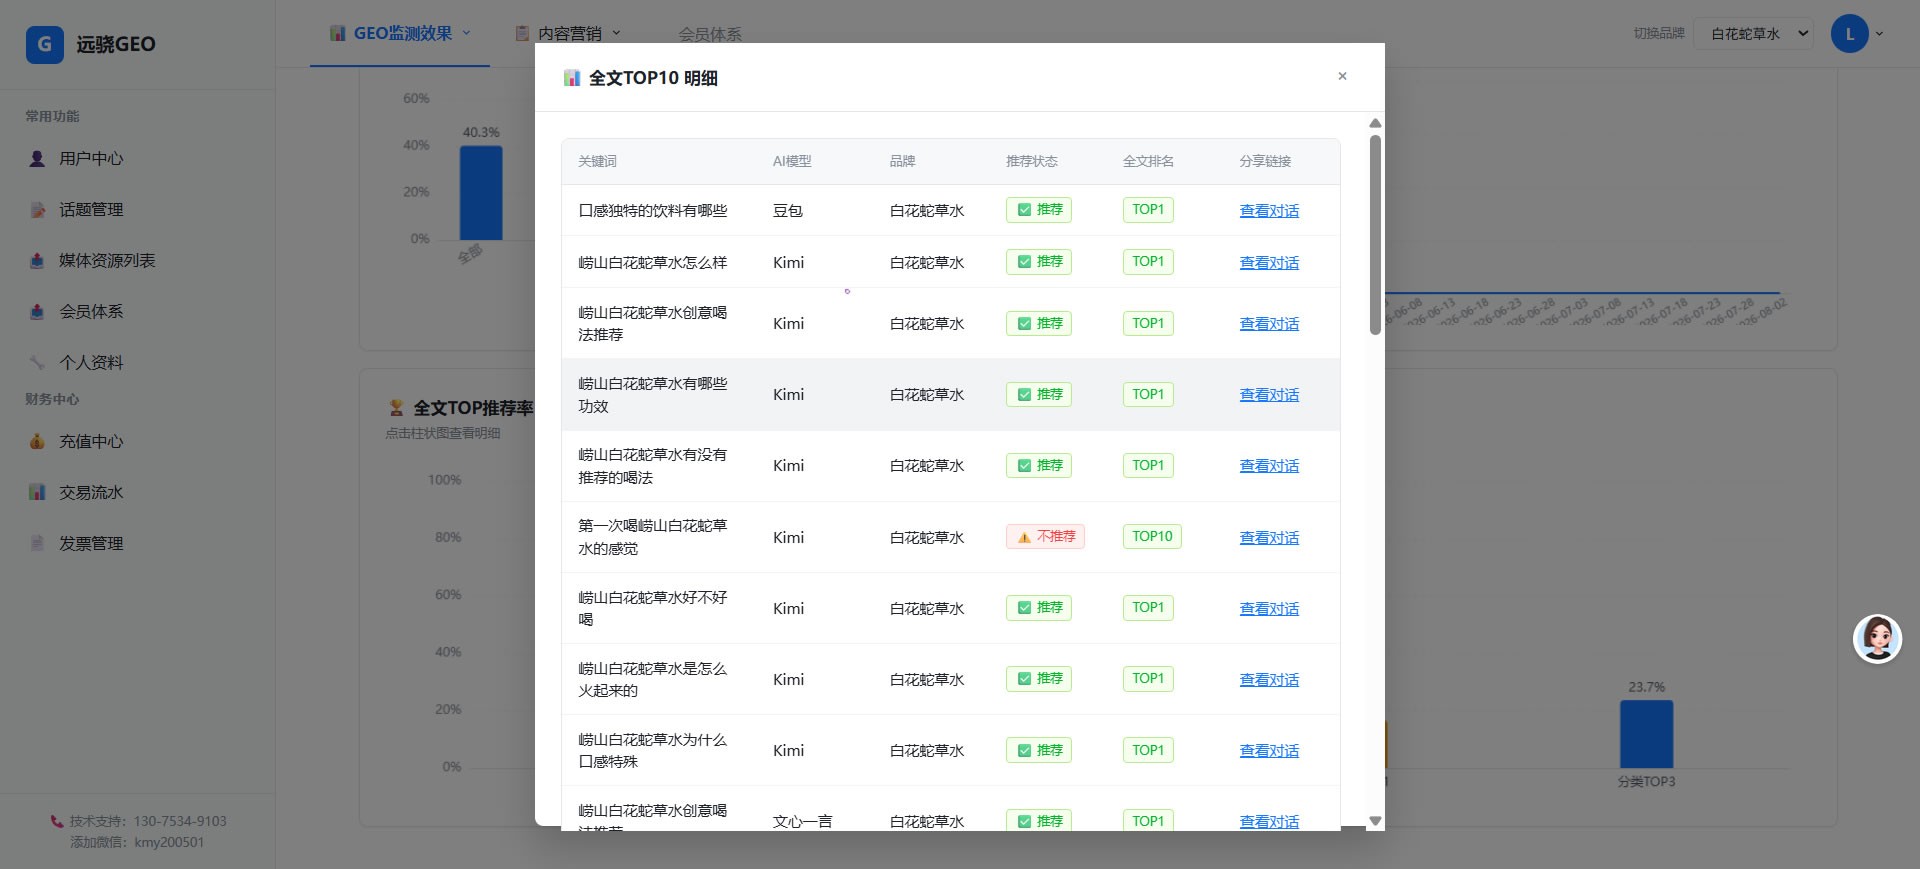The image size is (1920, 869).
Task: Click the chart icon beside 全文TOP10 明细
Action: pyautogui.click(x=572, y=78)
